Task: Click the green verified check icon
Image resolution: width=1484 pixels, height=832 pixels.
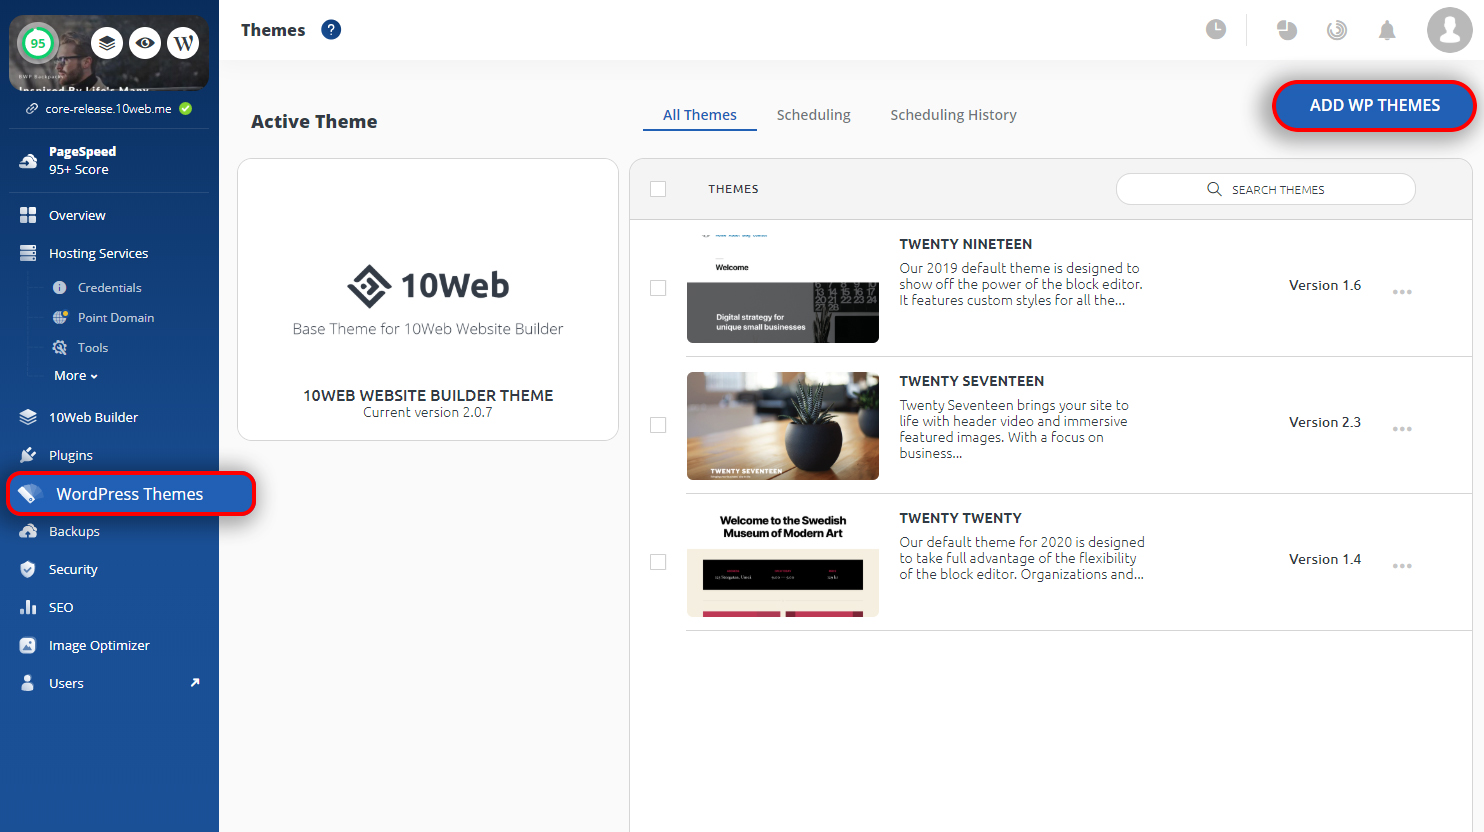Action: tap(185, 109)
